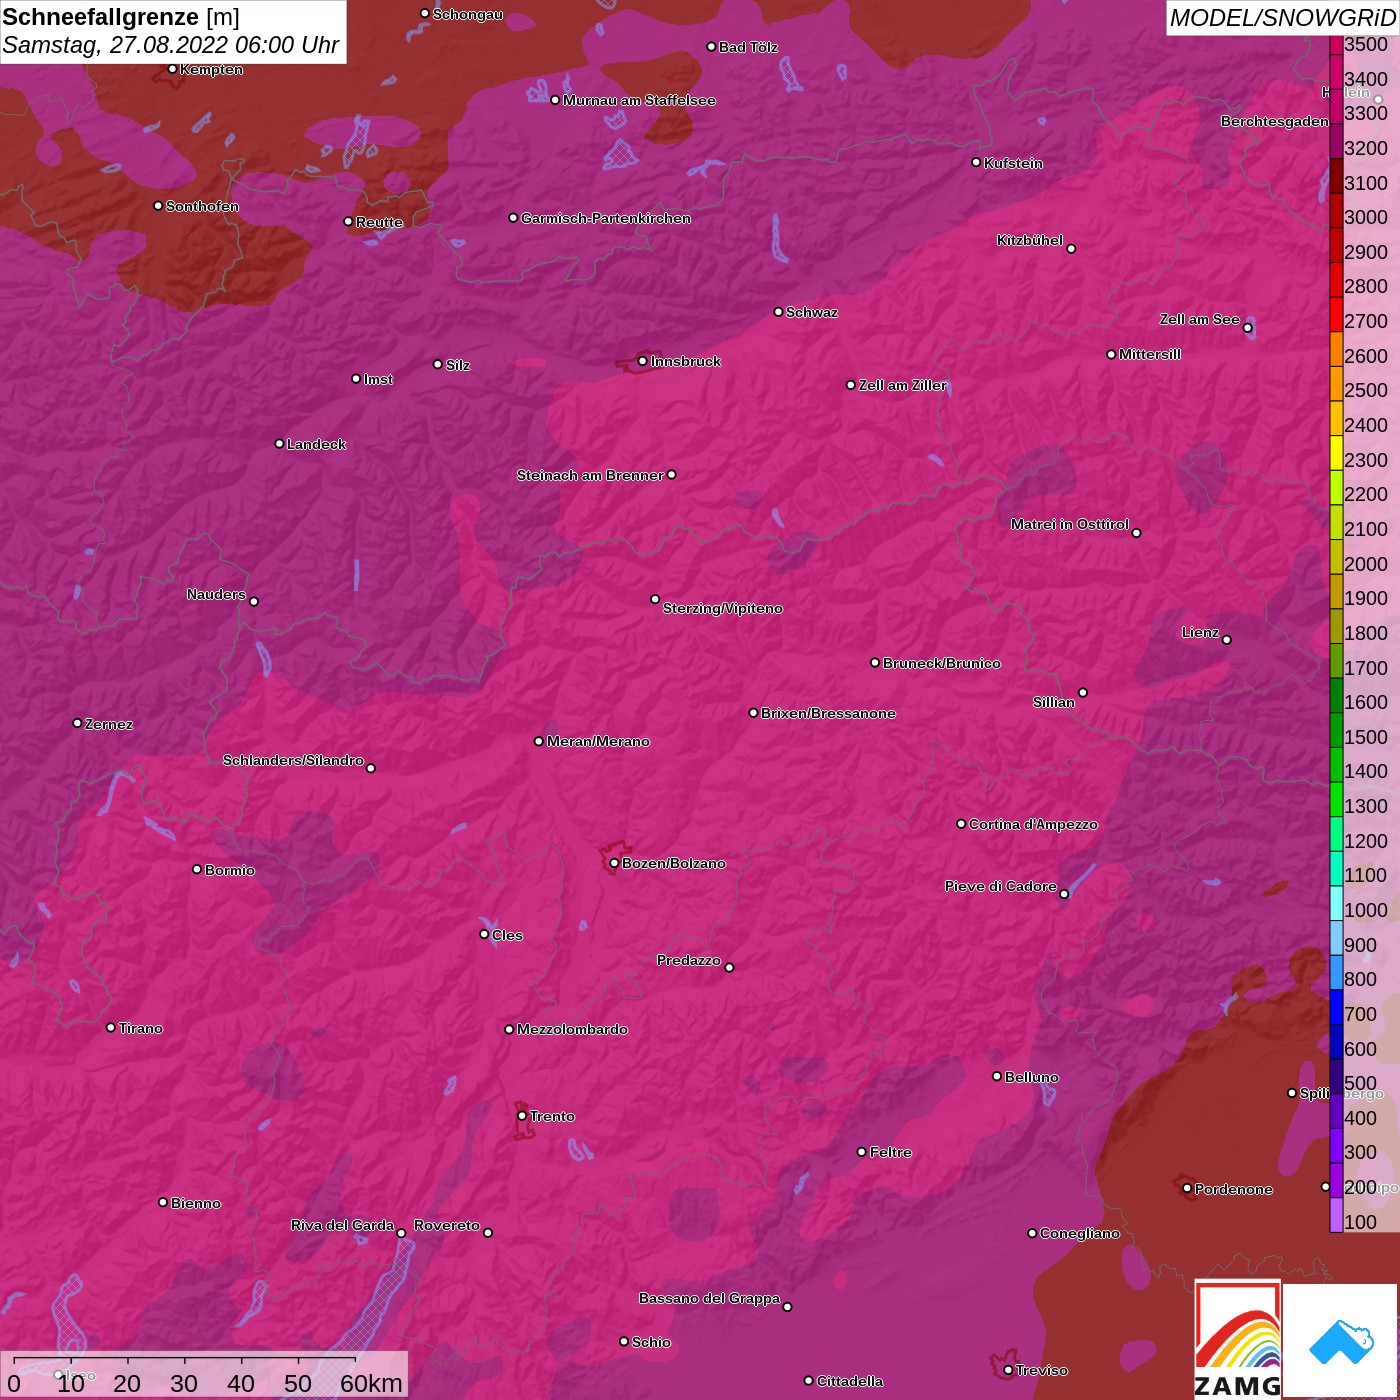Click the Matrei in Osttirol label

[1070, 524]
